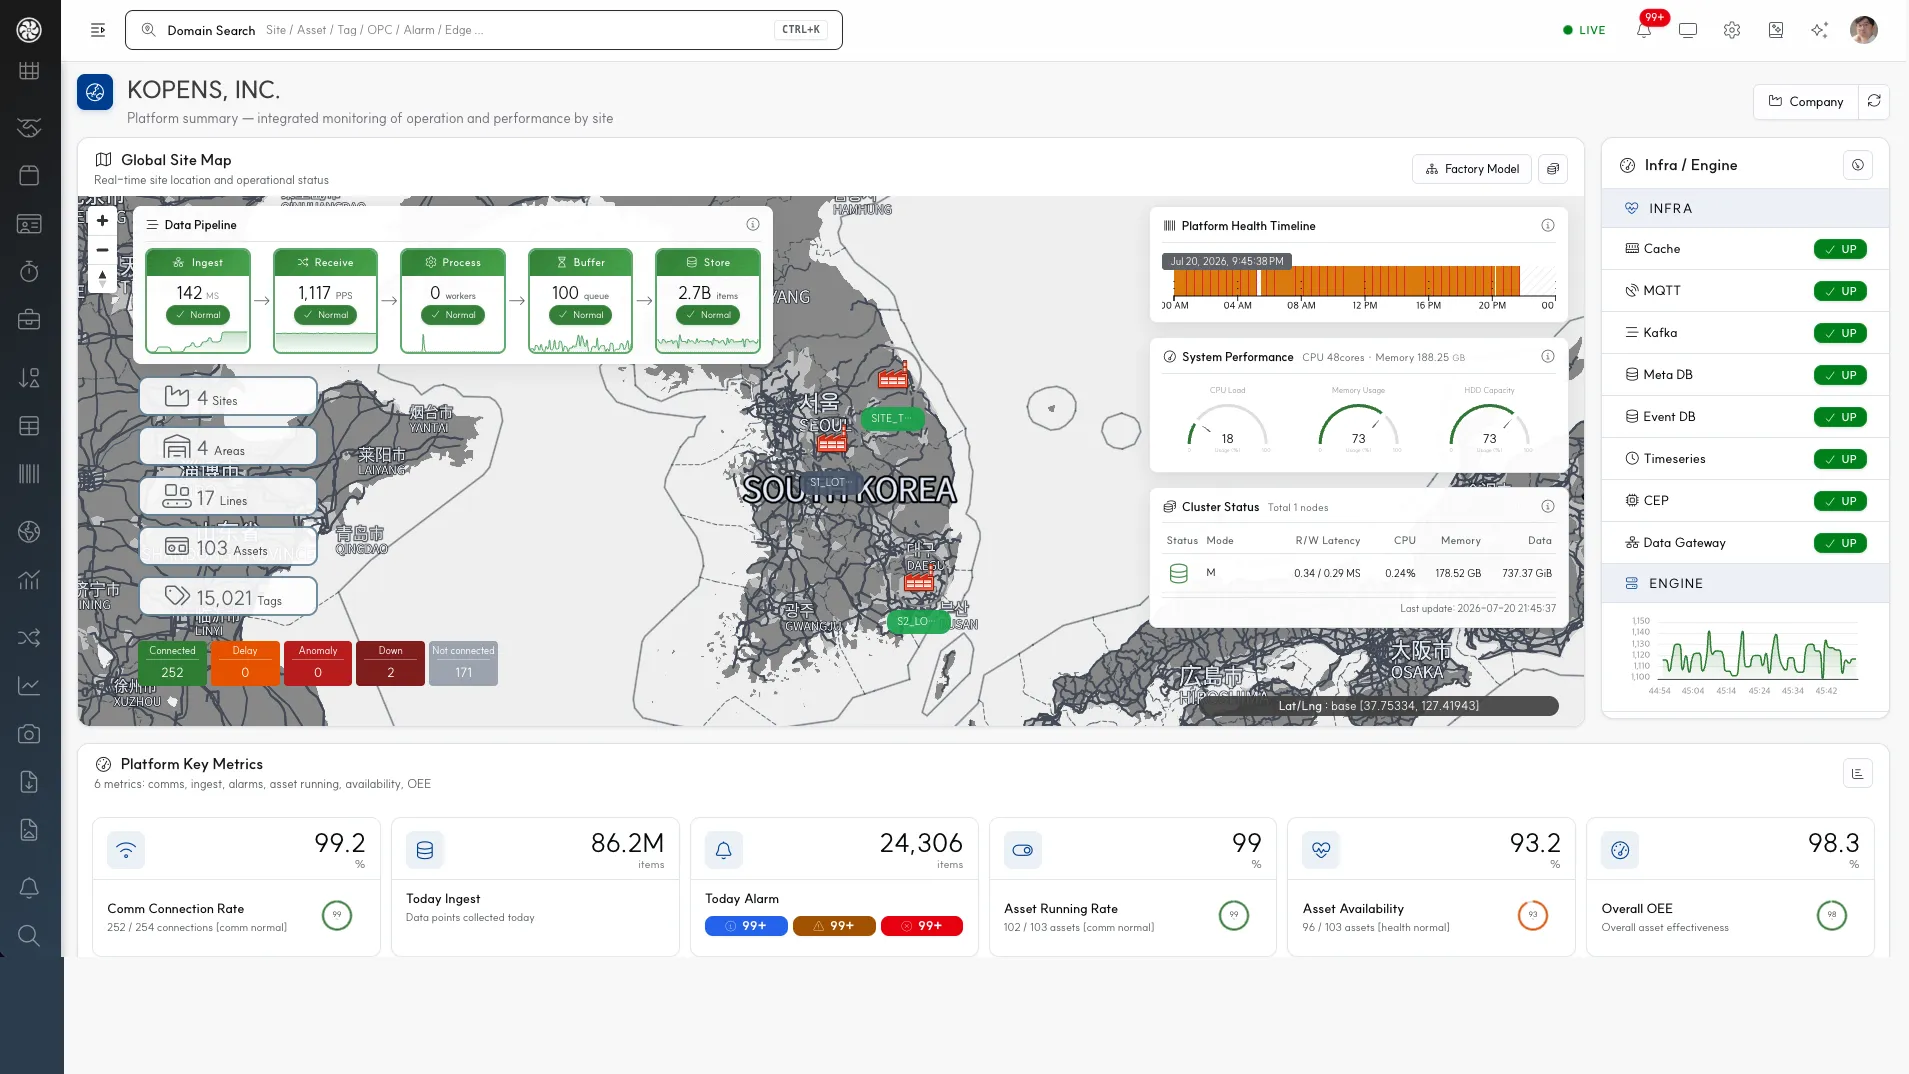Zoom out on the map
The height and width of the screenshot is (1074, 1909).
point(102,250)
